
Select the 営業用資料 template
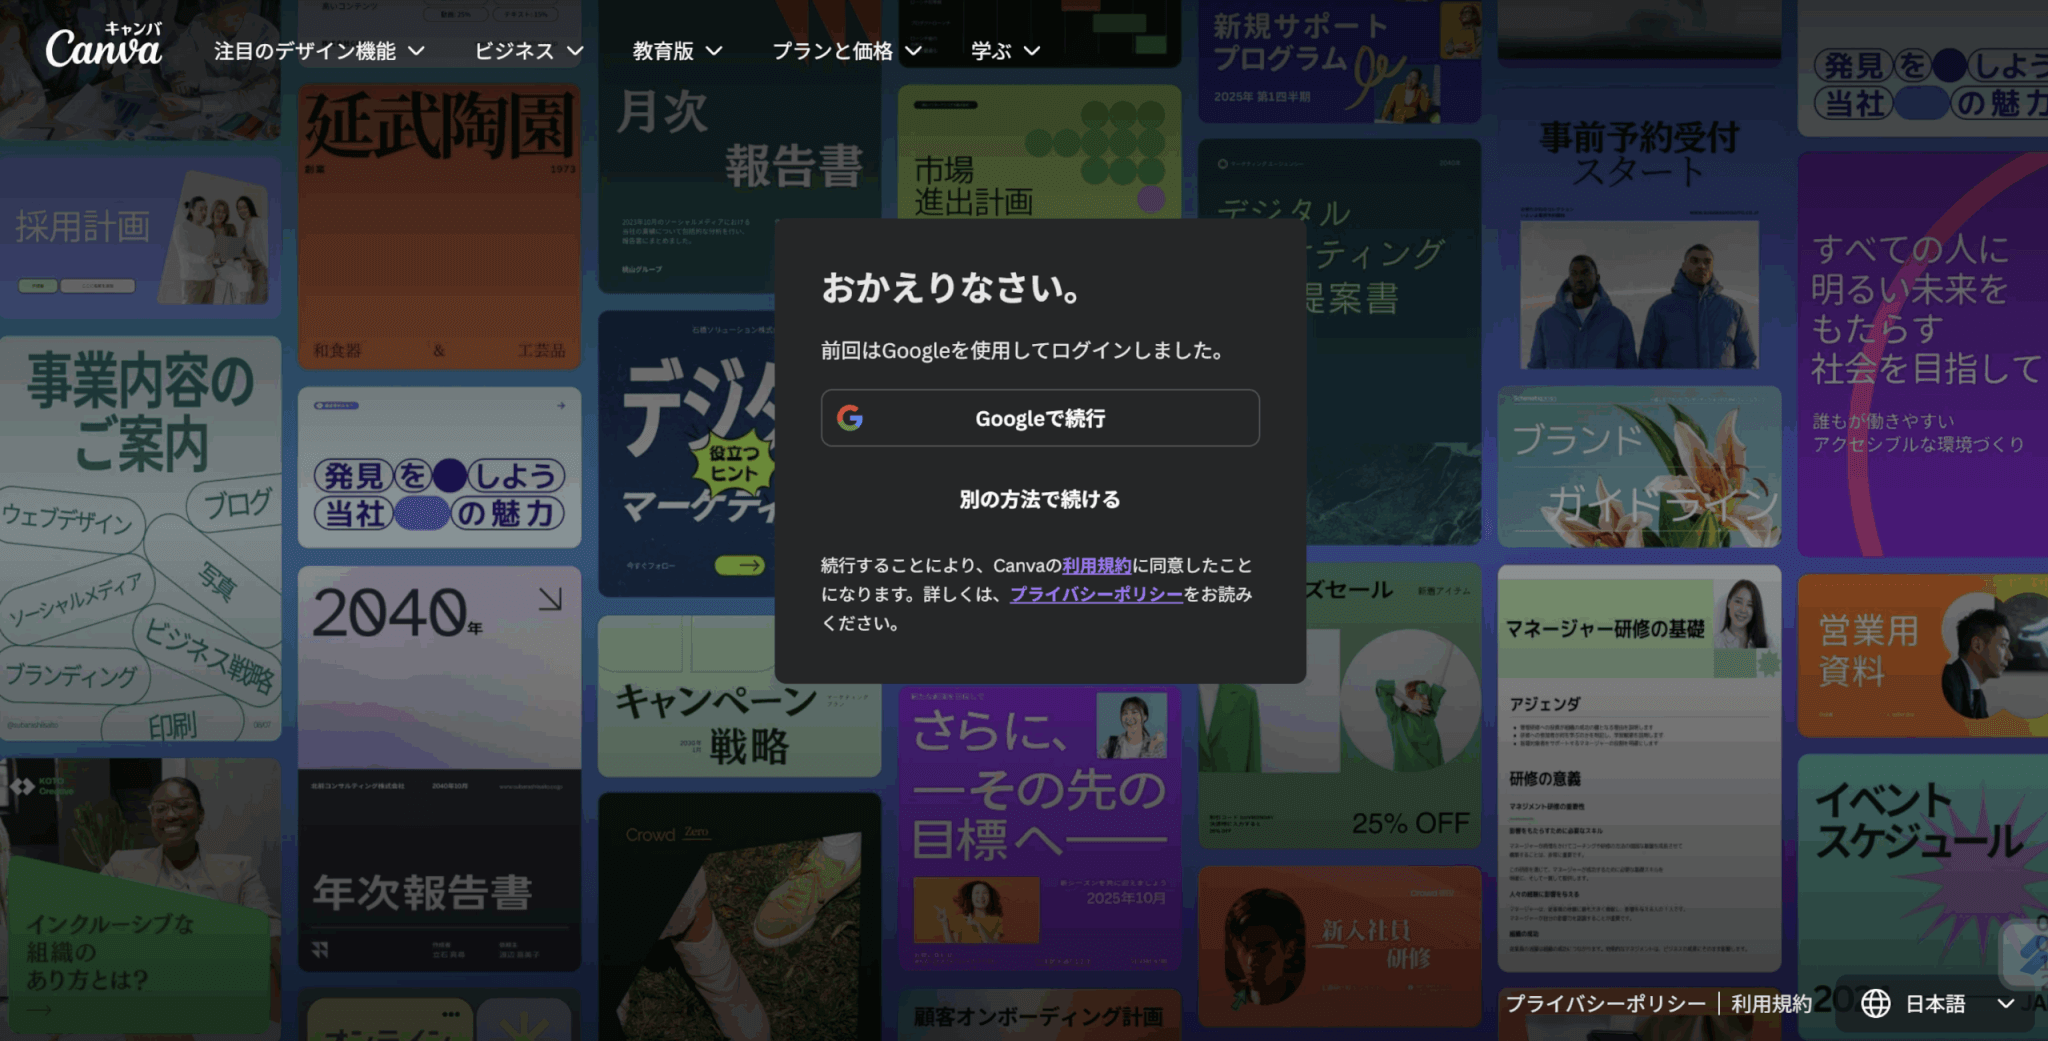[1923, 655]
